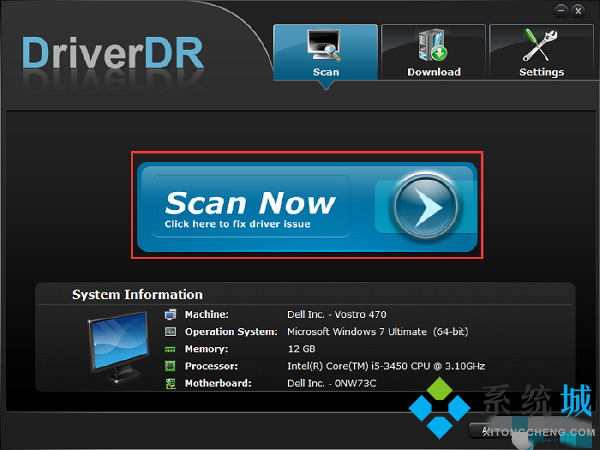Select the 'Intel(R) Core(TM) i5-3450' processor value
Viewport: 600px width, 450px height.
[386, 366]
